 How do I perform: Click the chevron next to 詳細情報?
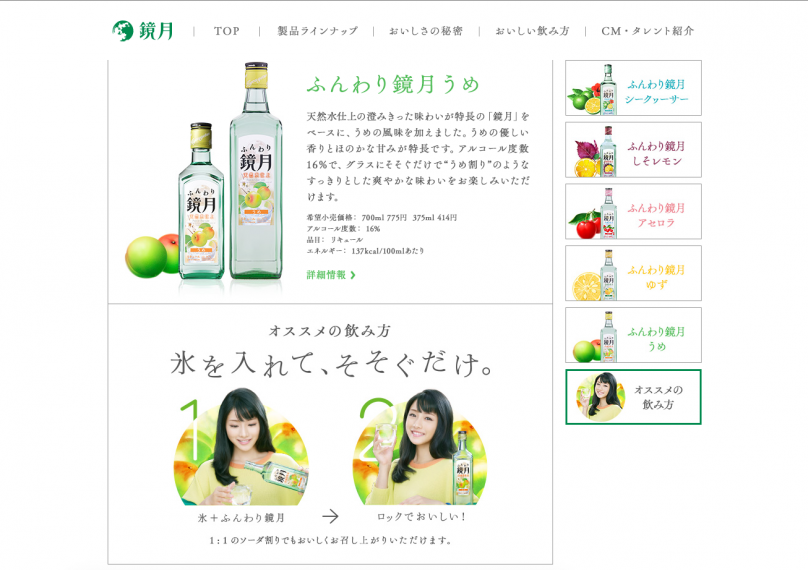pos(353,275)
